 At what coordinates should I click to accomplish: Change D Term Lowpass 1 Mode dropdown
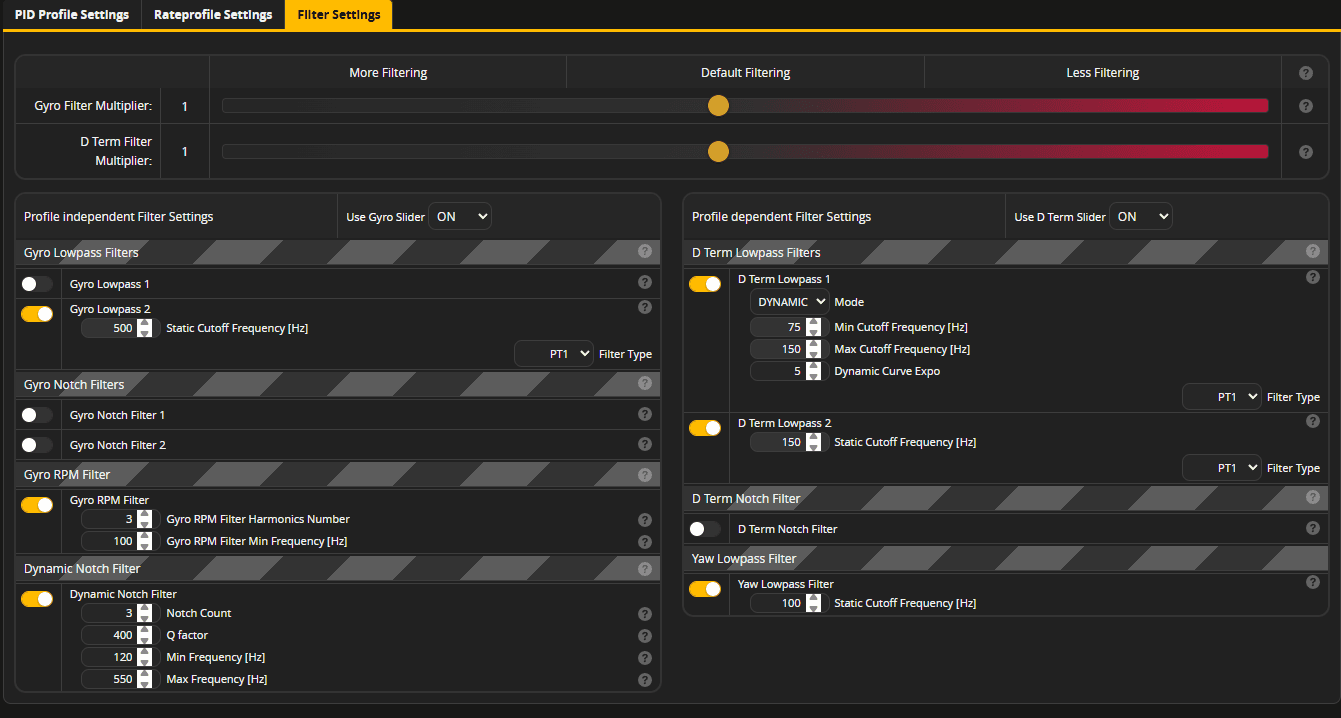tap(790, 301)
